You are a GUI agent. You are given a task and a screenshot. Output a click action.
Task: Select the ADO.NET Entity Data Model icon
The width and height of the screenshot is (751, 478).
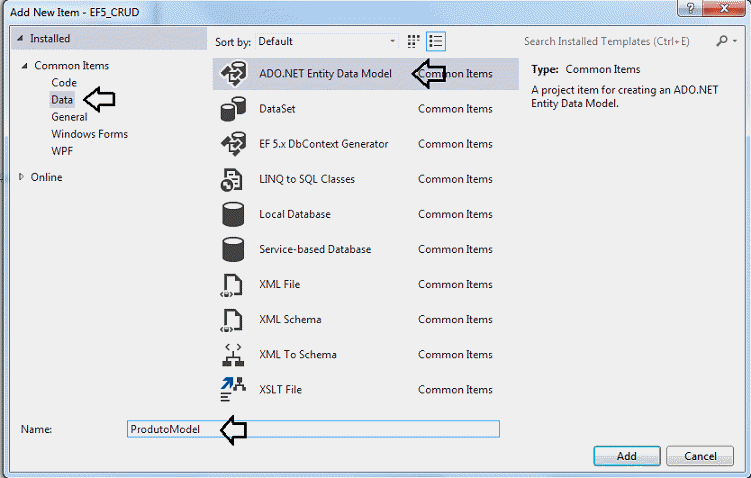pos(233,74)
